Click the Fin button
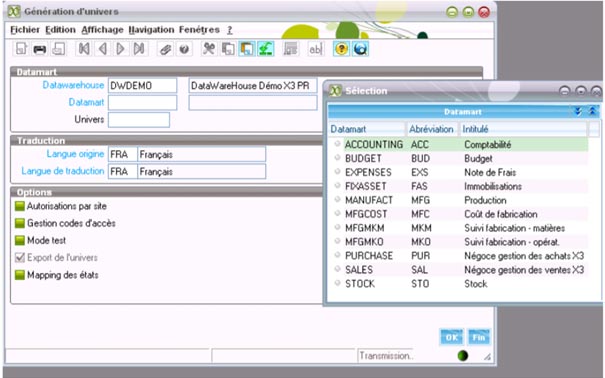This screenshot has width=605, height=378. pos(478,338)
